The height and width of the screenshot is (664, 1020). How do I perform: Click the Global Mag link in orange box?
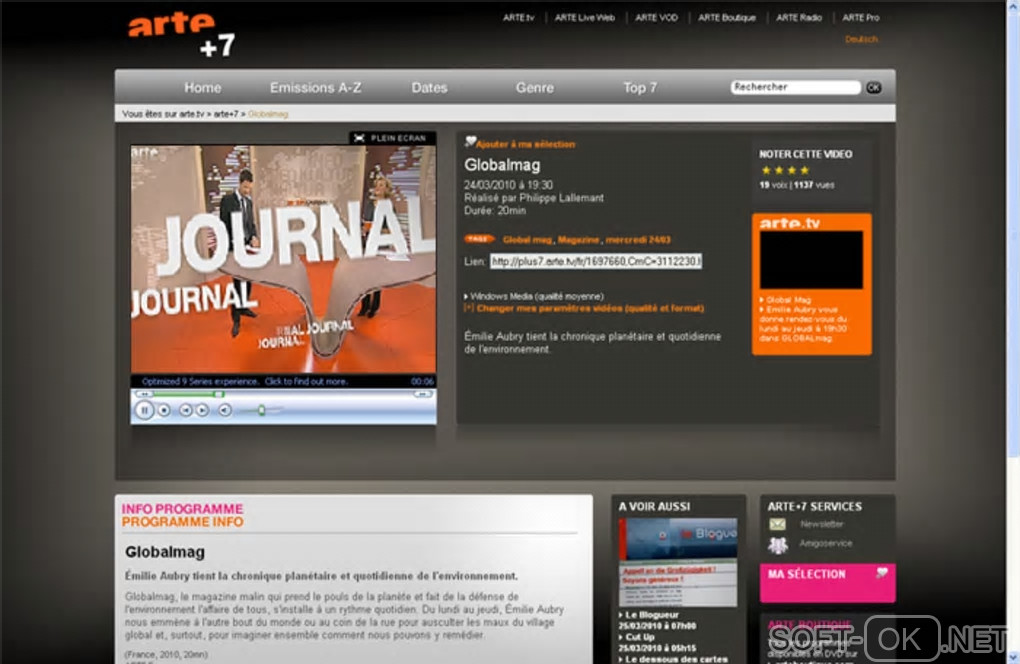(788, 300)
